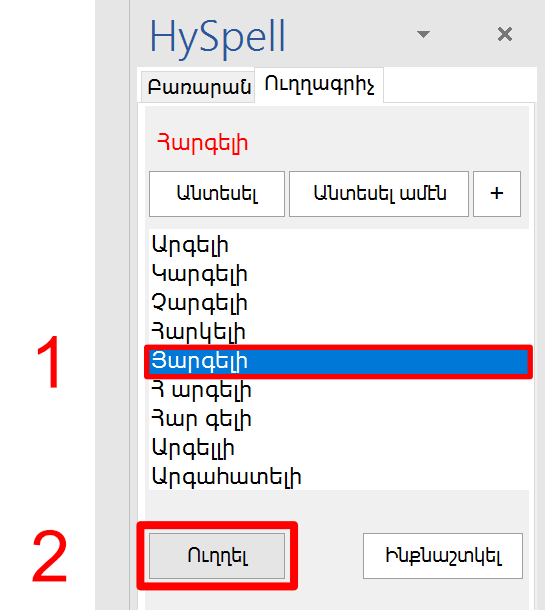This screenshot has width=545, height=610.
Task: Open the HySpell pane options dropdown arrow
Action: click(x=423, y=34)
